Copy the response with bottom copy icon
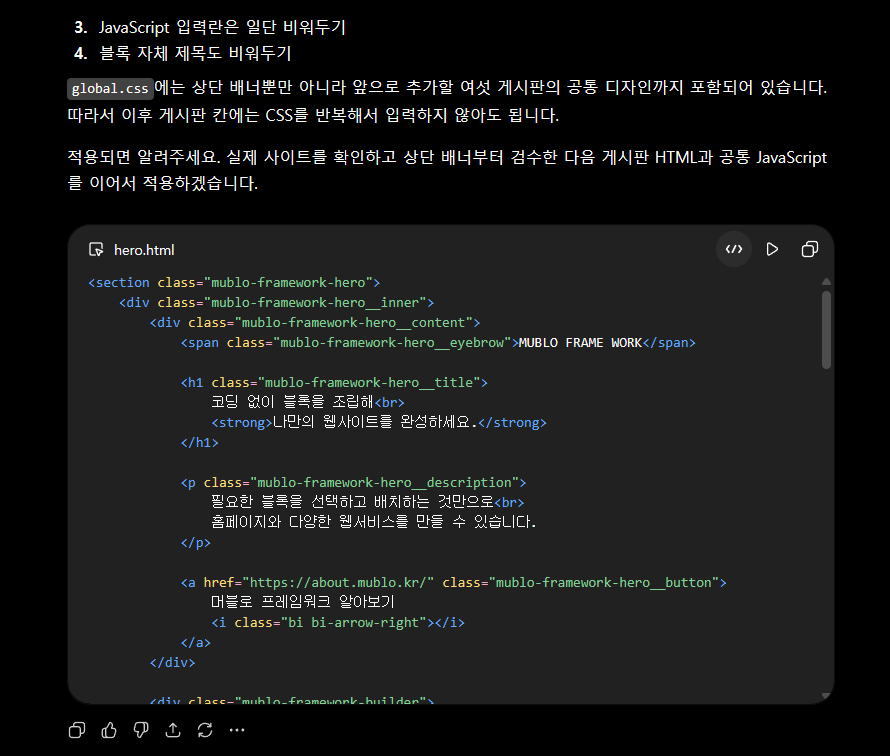890x756 pixels. click(77, 730)
